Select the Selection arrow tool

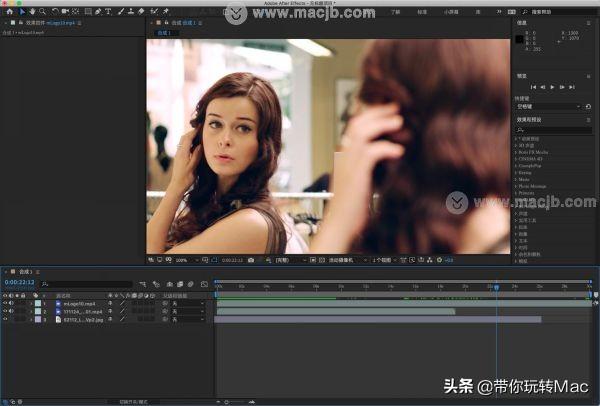(22, 12)
